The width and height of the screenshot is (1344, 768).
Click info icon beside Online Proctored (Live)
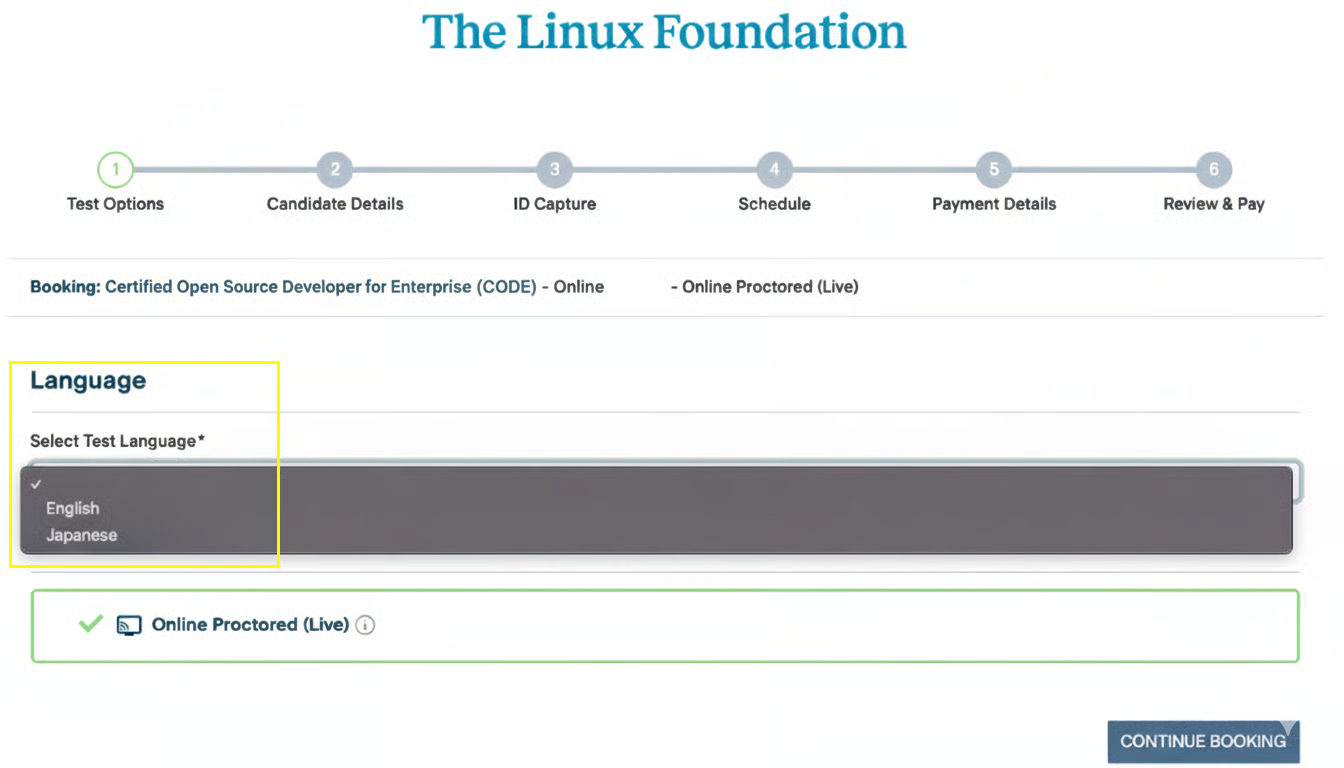(x=366, y=626)
